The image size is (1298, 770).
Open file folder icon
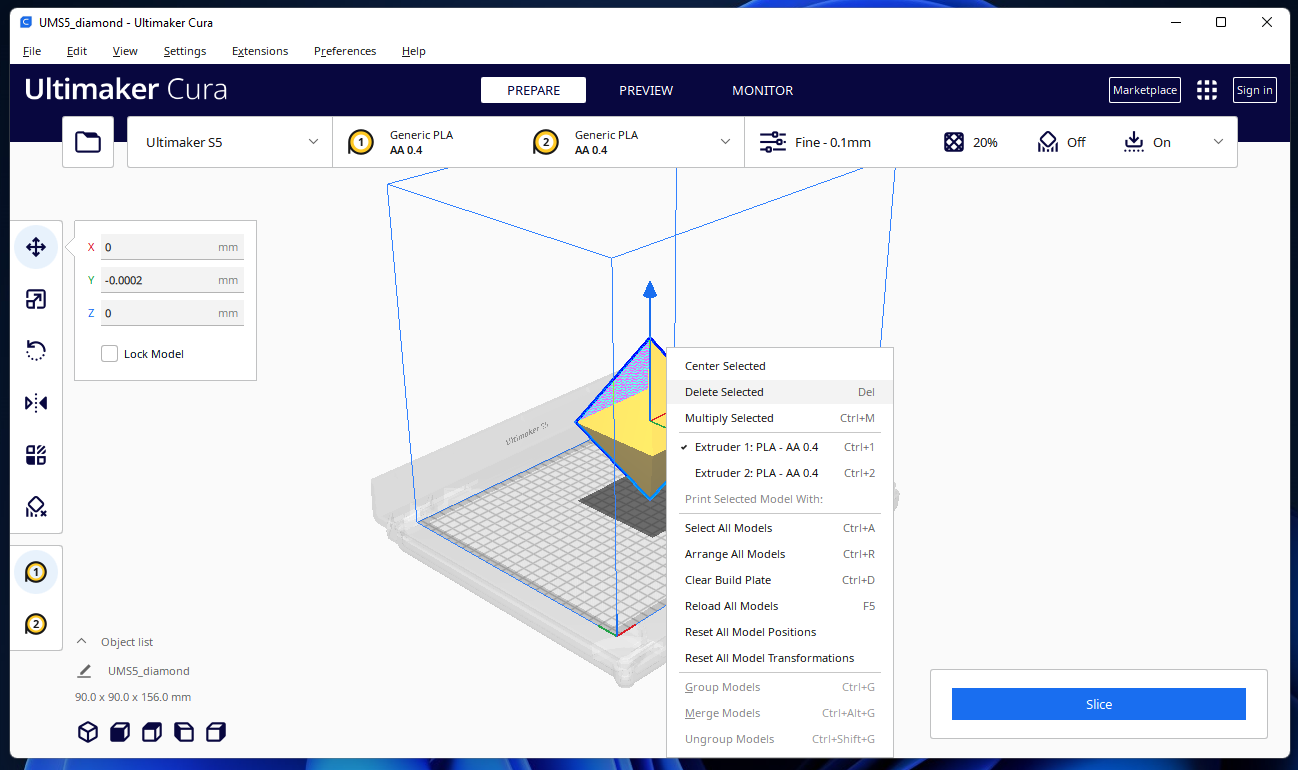tap(88, 142)
